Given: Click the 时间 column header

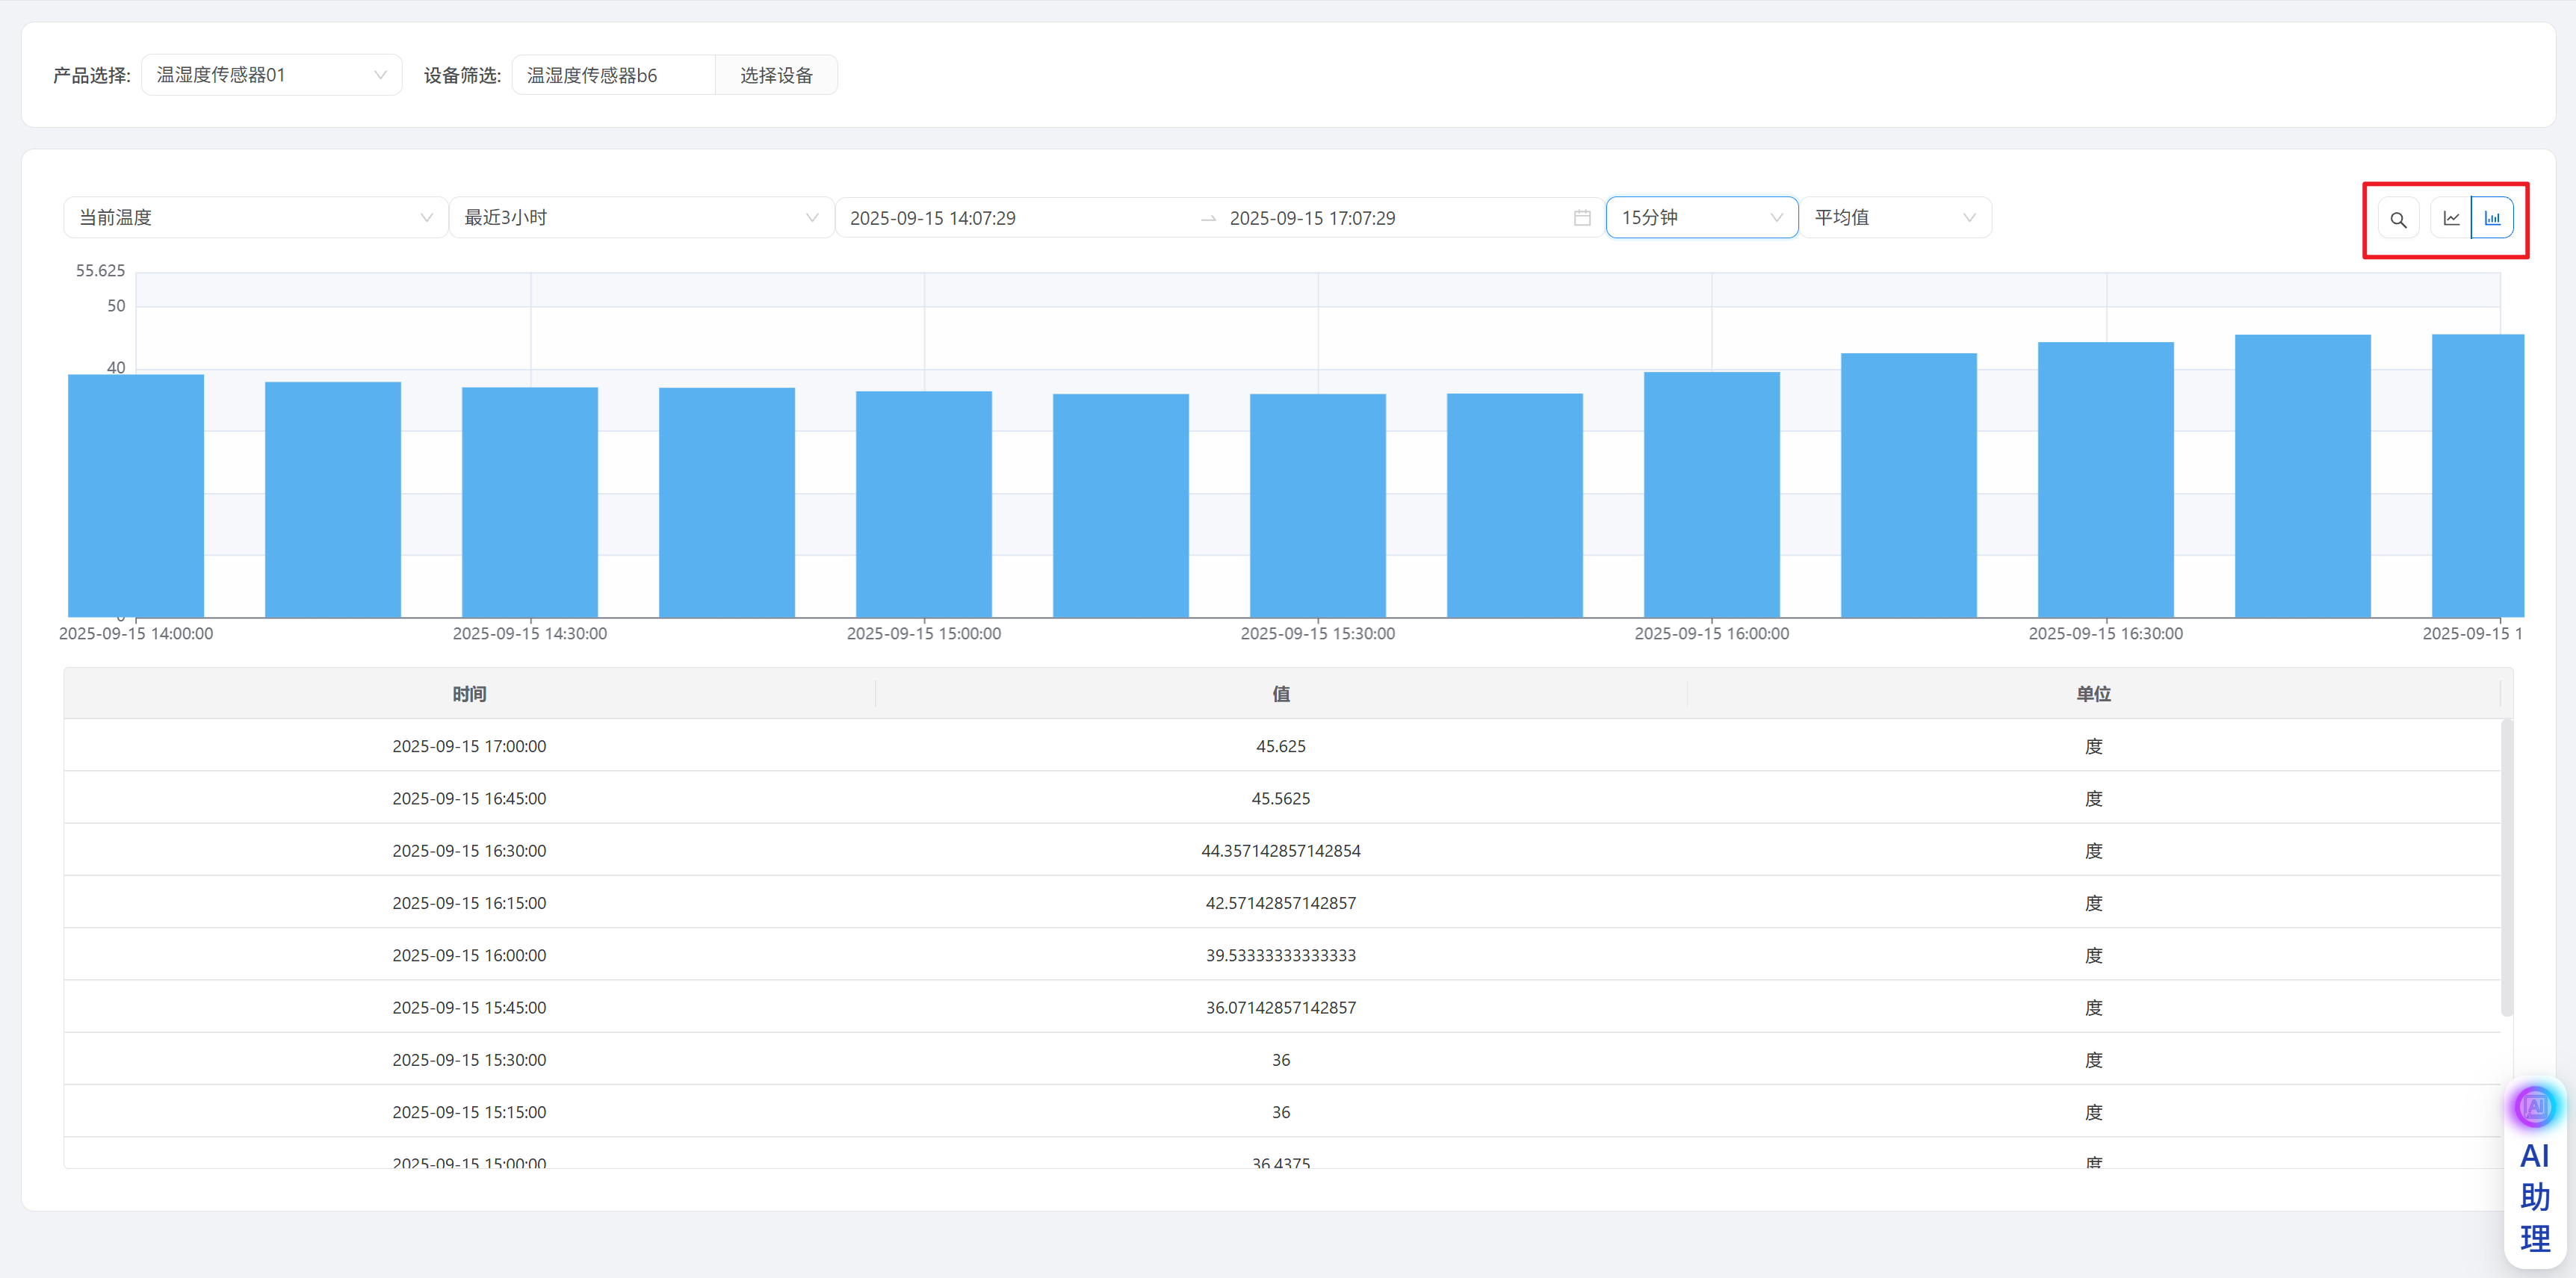Looking at the screenshot, I should 469,694.
